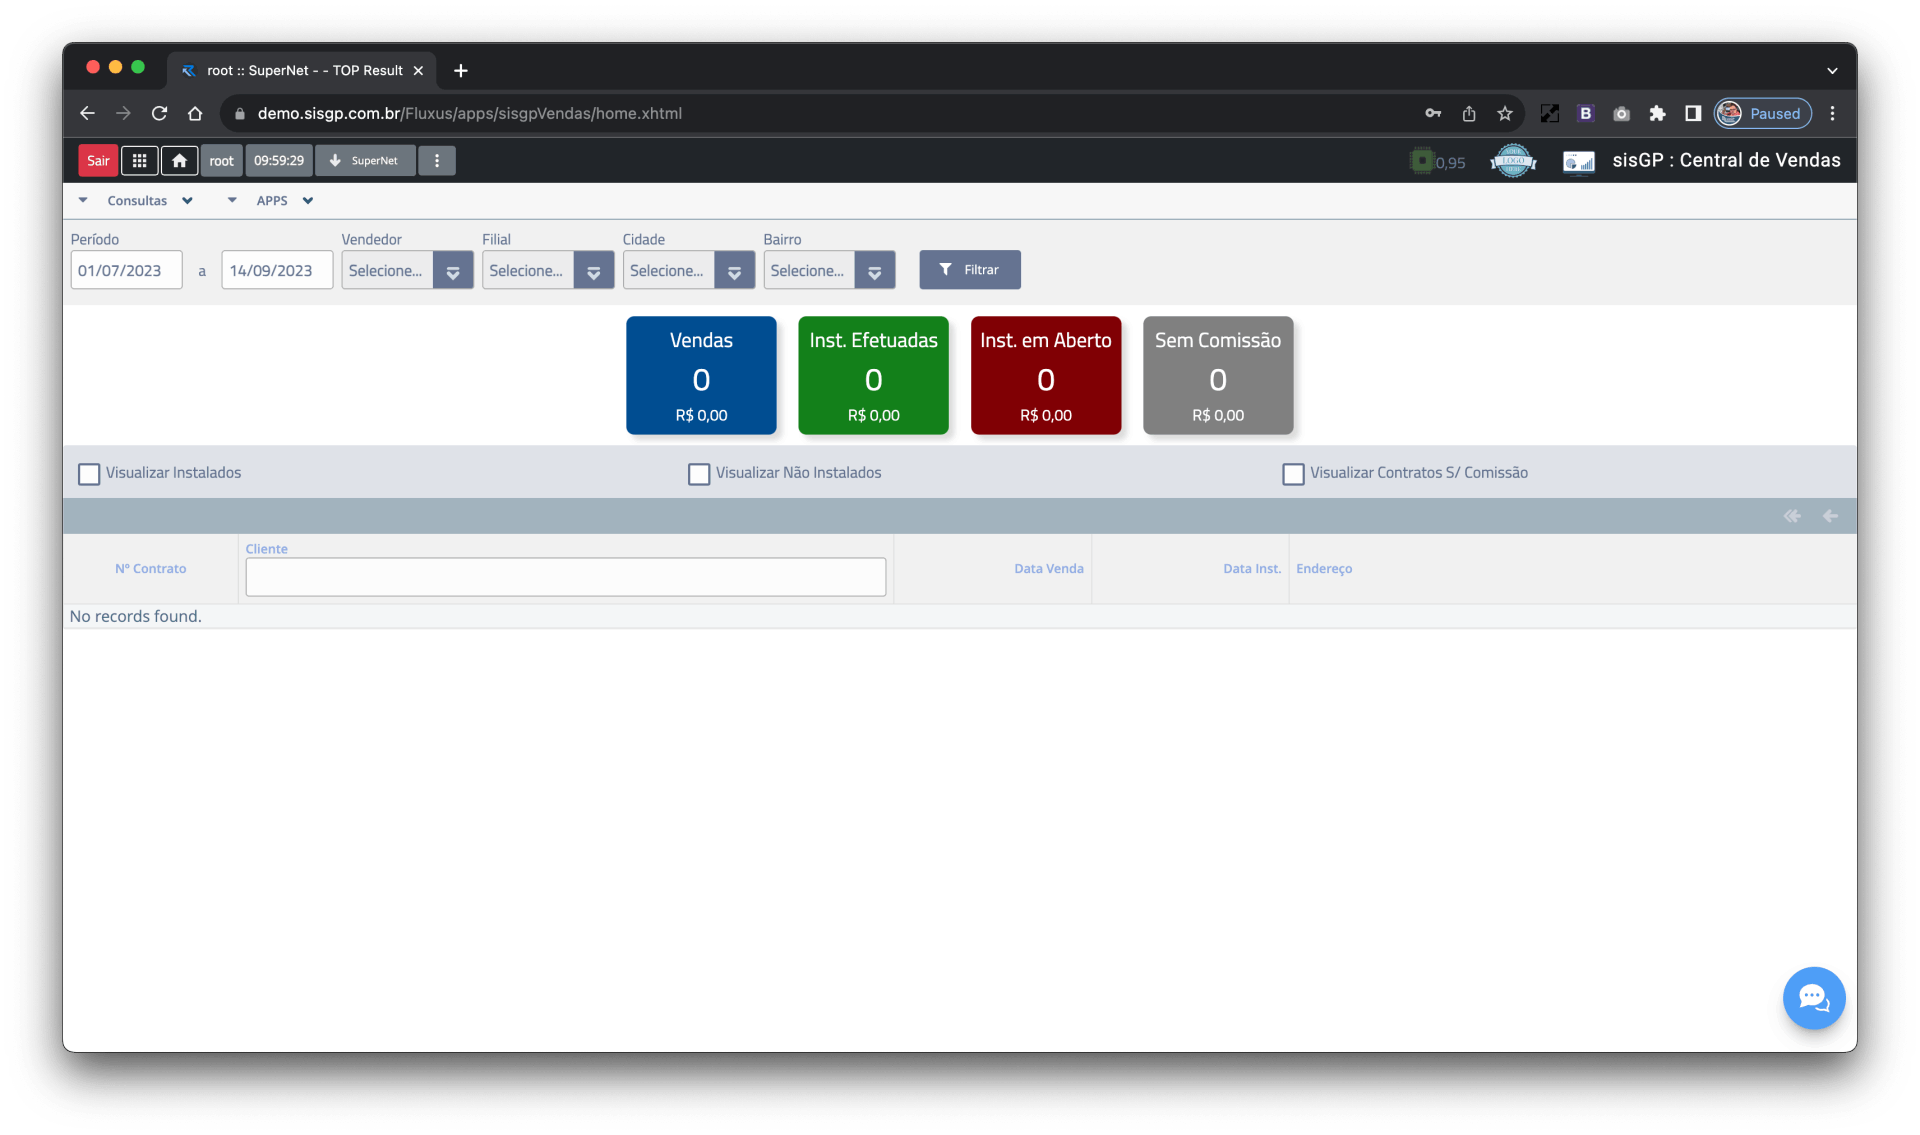1920x1135 pixels.
Task: Click the red Sair button
Action: coord(98,160)
